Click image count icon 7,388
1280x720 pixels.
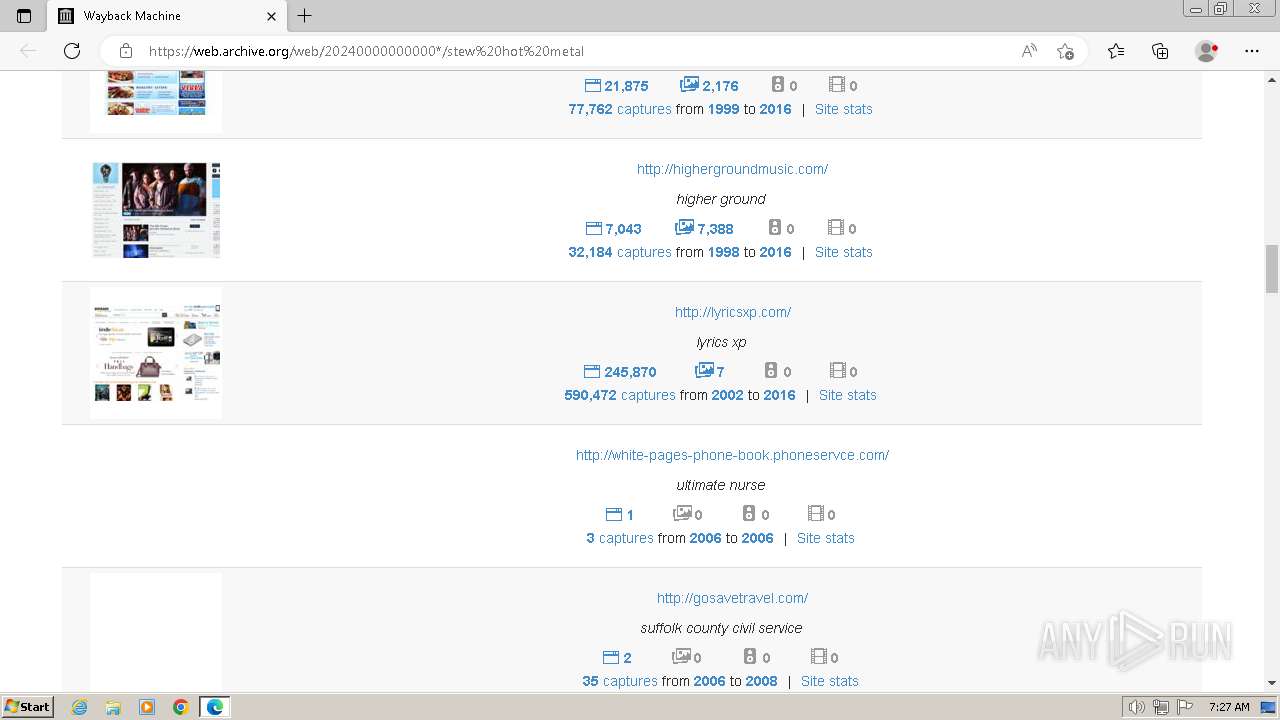point(684,228)
